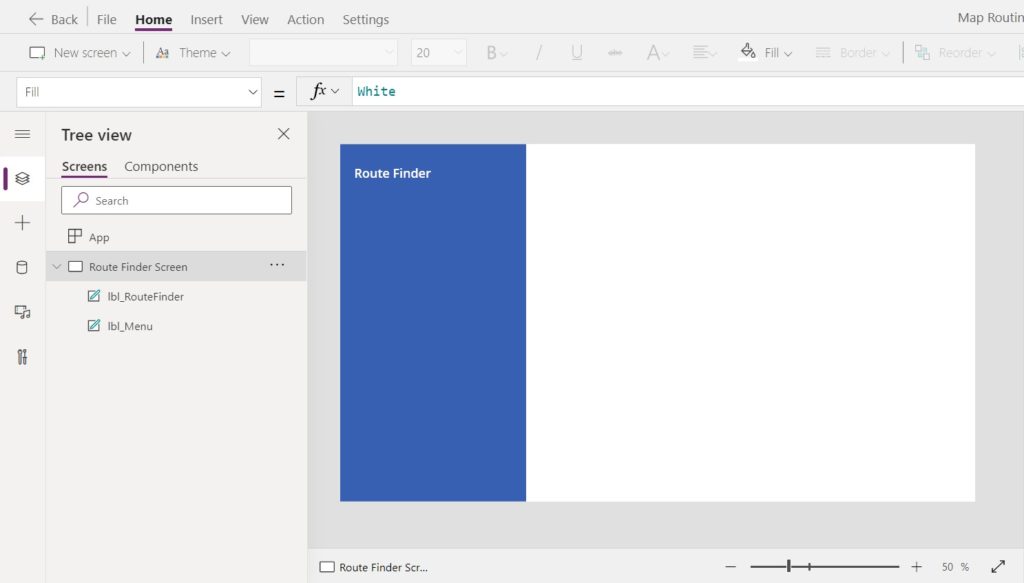The height and width of the screenshot is (583, 1024).
Task: Switch to the Components tab
Action: (x=161, y=166)
